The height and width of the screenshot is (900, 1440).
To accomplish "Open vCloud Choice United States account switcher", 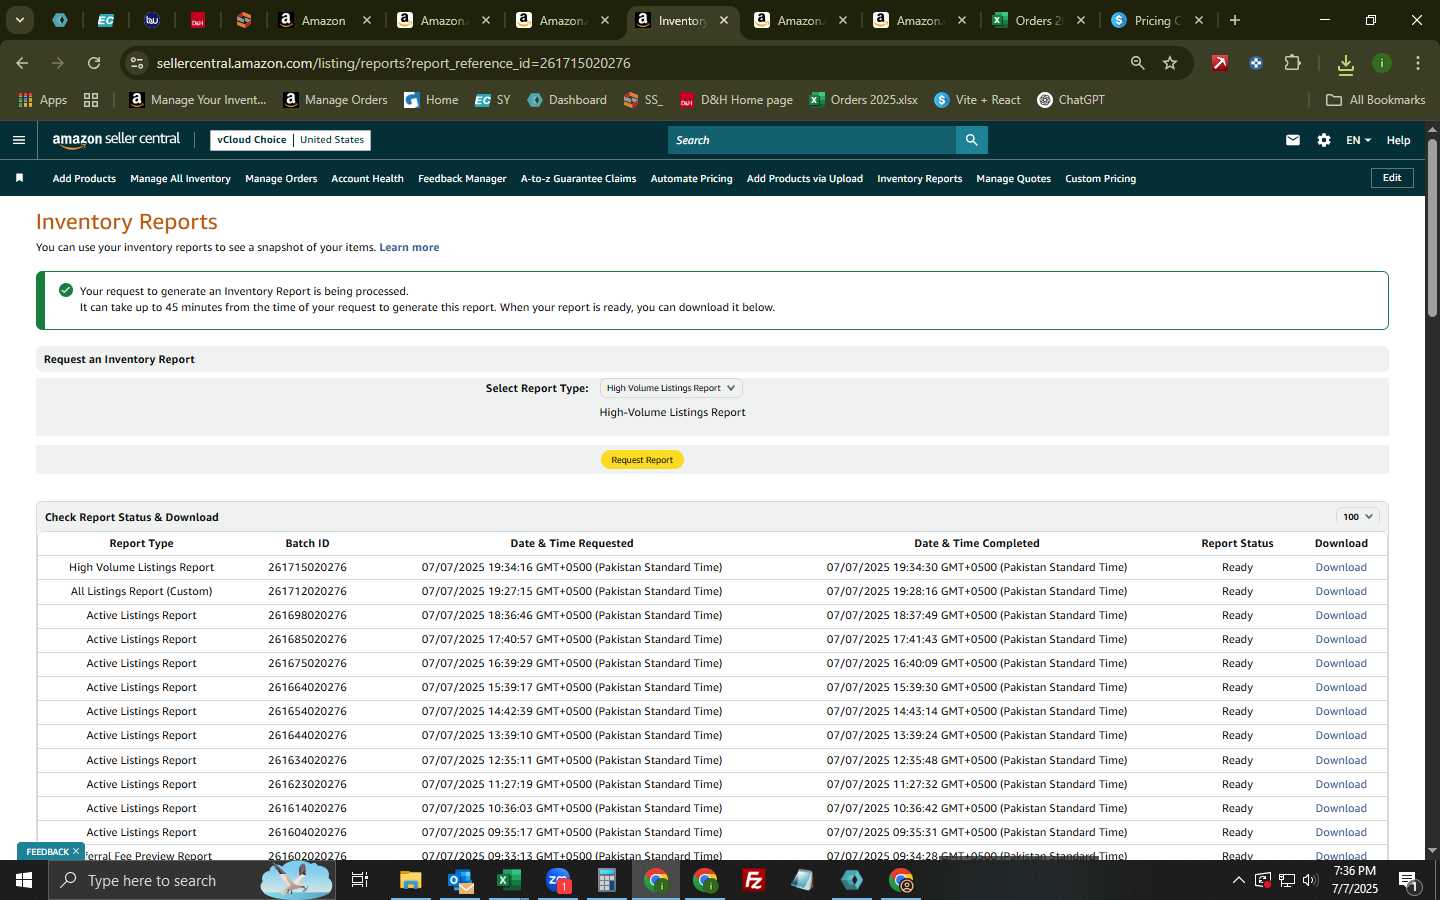I will [291, 140].
